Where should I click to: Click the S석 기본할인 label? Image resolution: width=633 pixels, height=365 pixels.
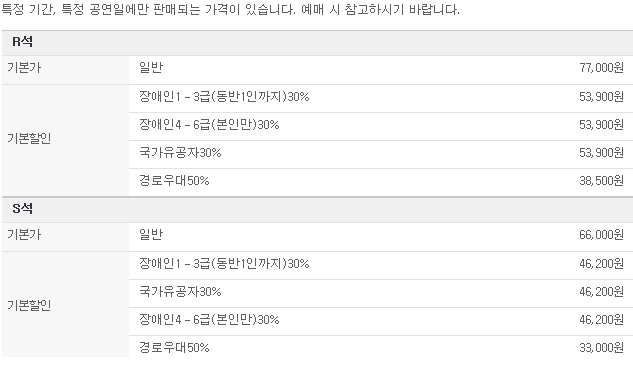pos(29,305)
